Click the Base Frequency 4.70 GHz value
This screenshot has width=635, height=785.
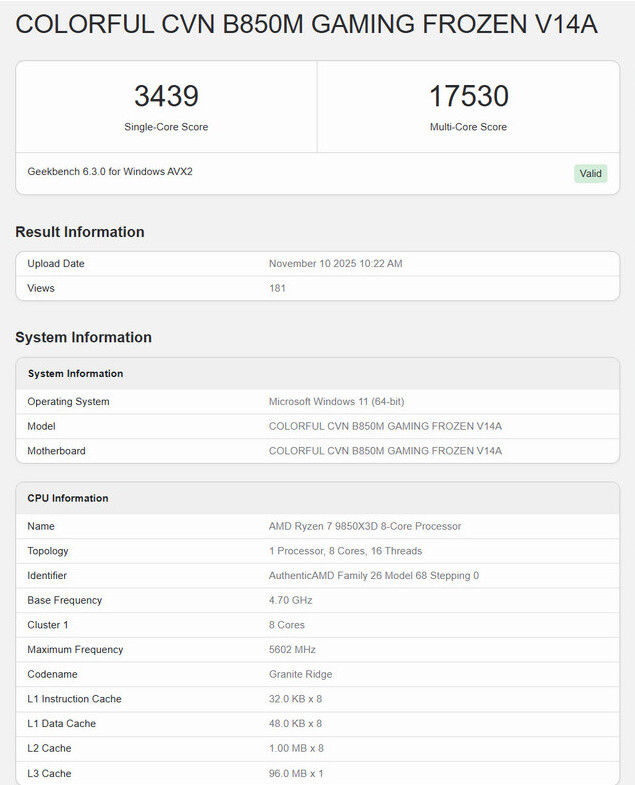290,600
